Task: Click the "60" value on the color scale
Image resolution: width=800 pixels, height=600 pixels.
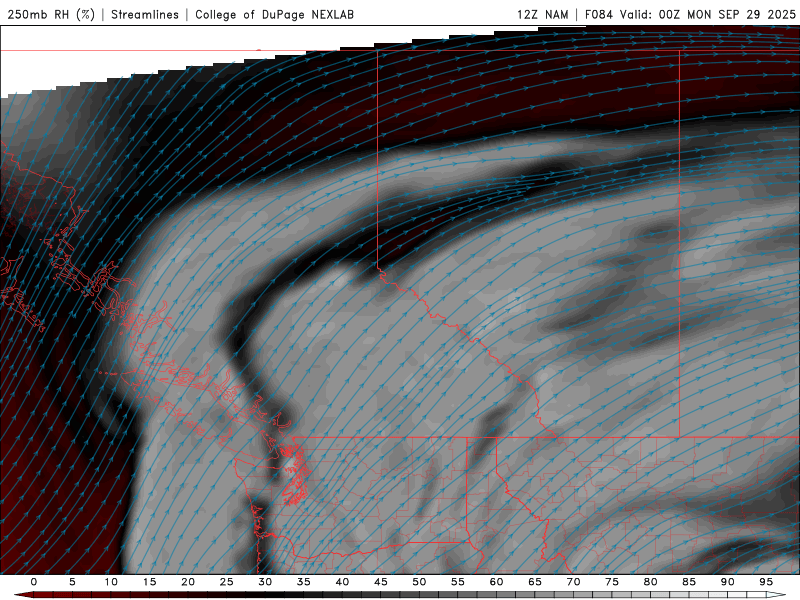Action: pos(496,582)
